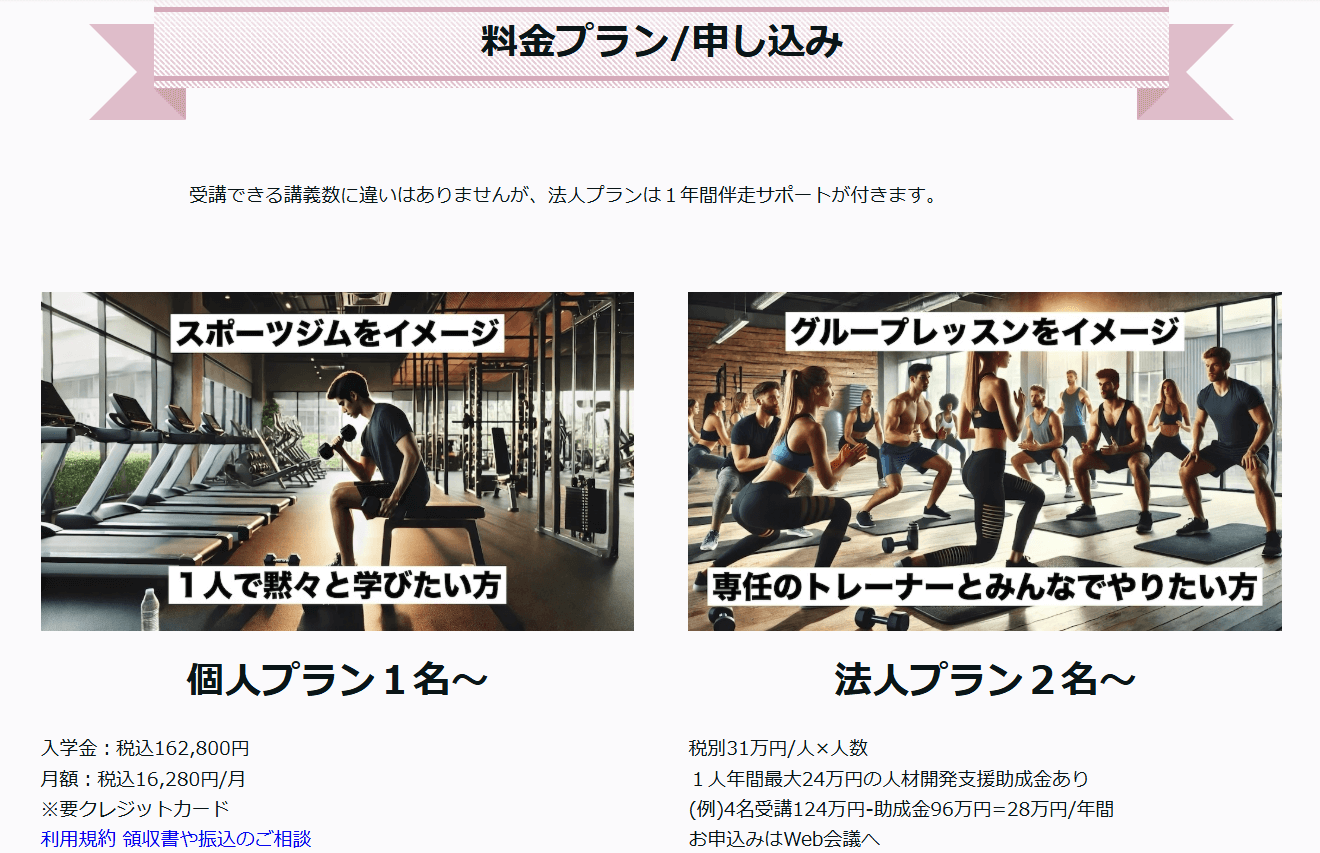Click the 税別31万円/人×人数 price text
The image size is (1320, 853).
tap(778, 748)
